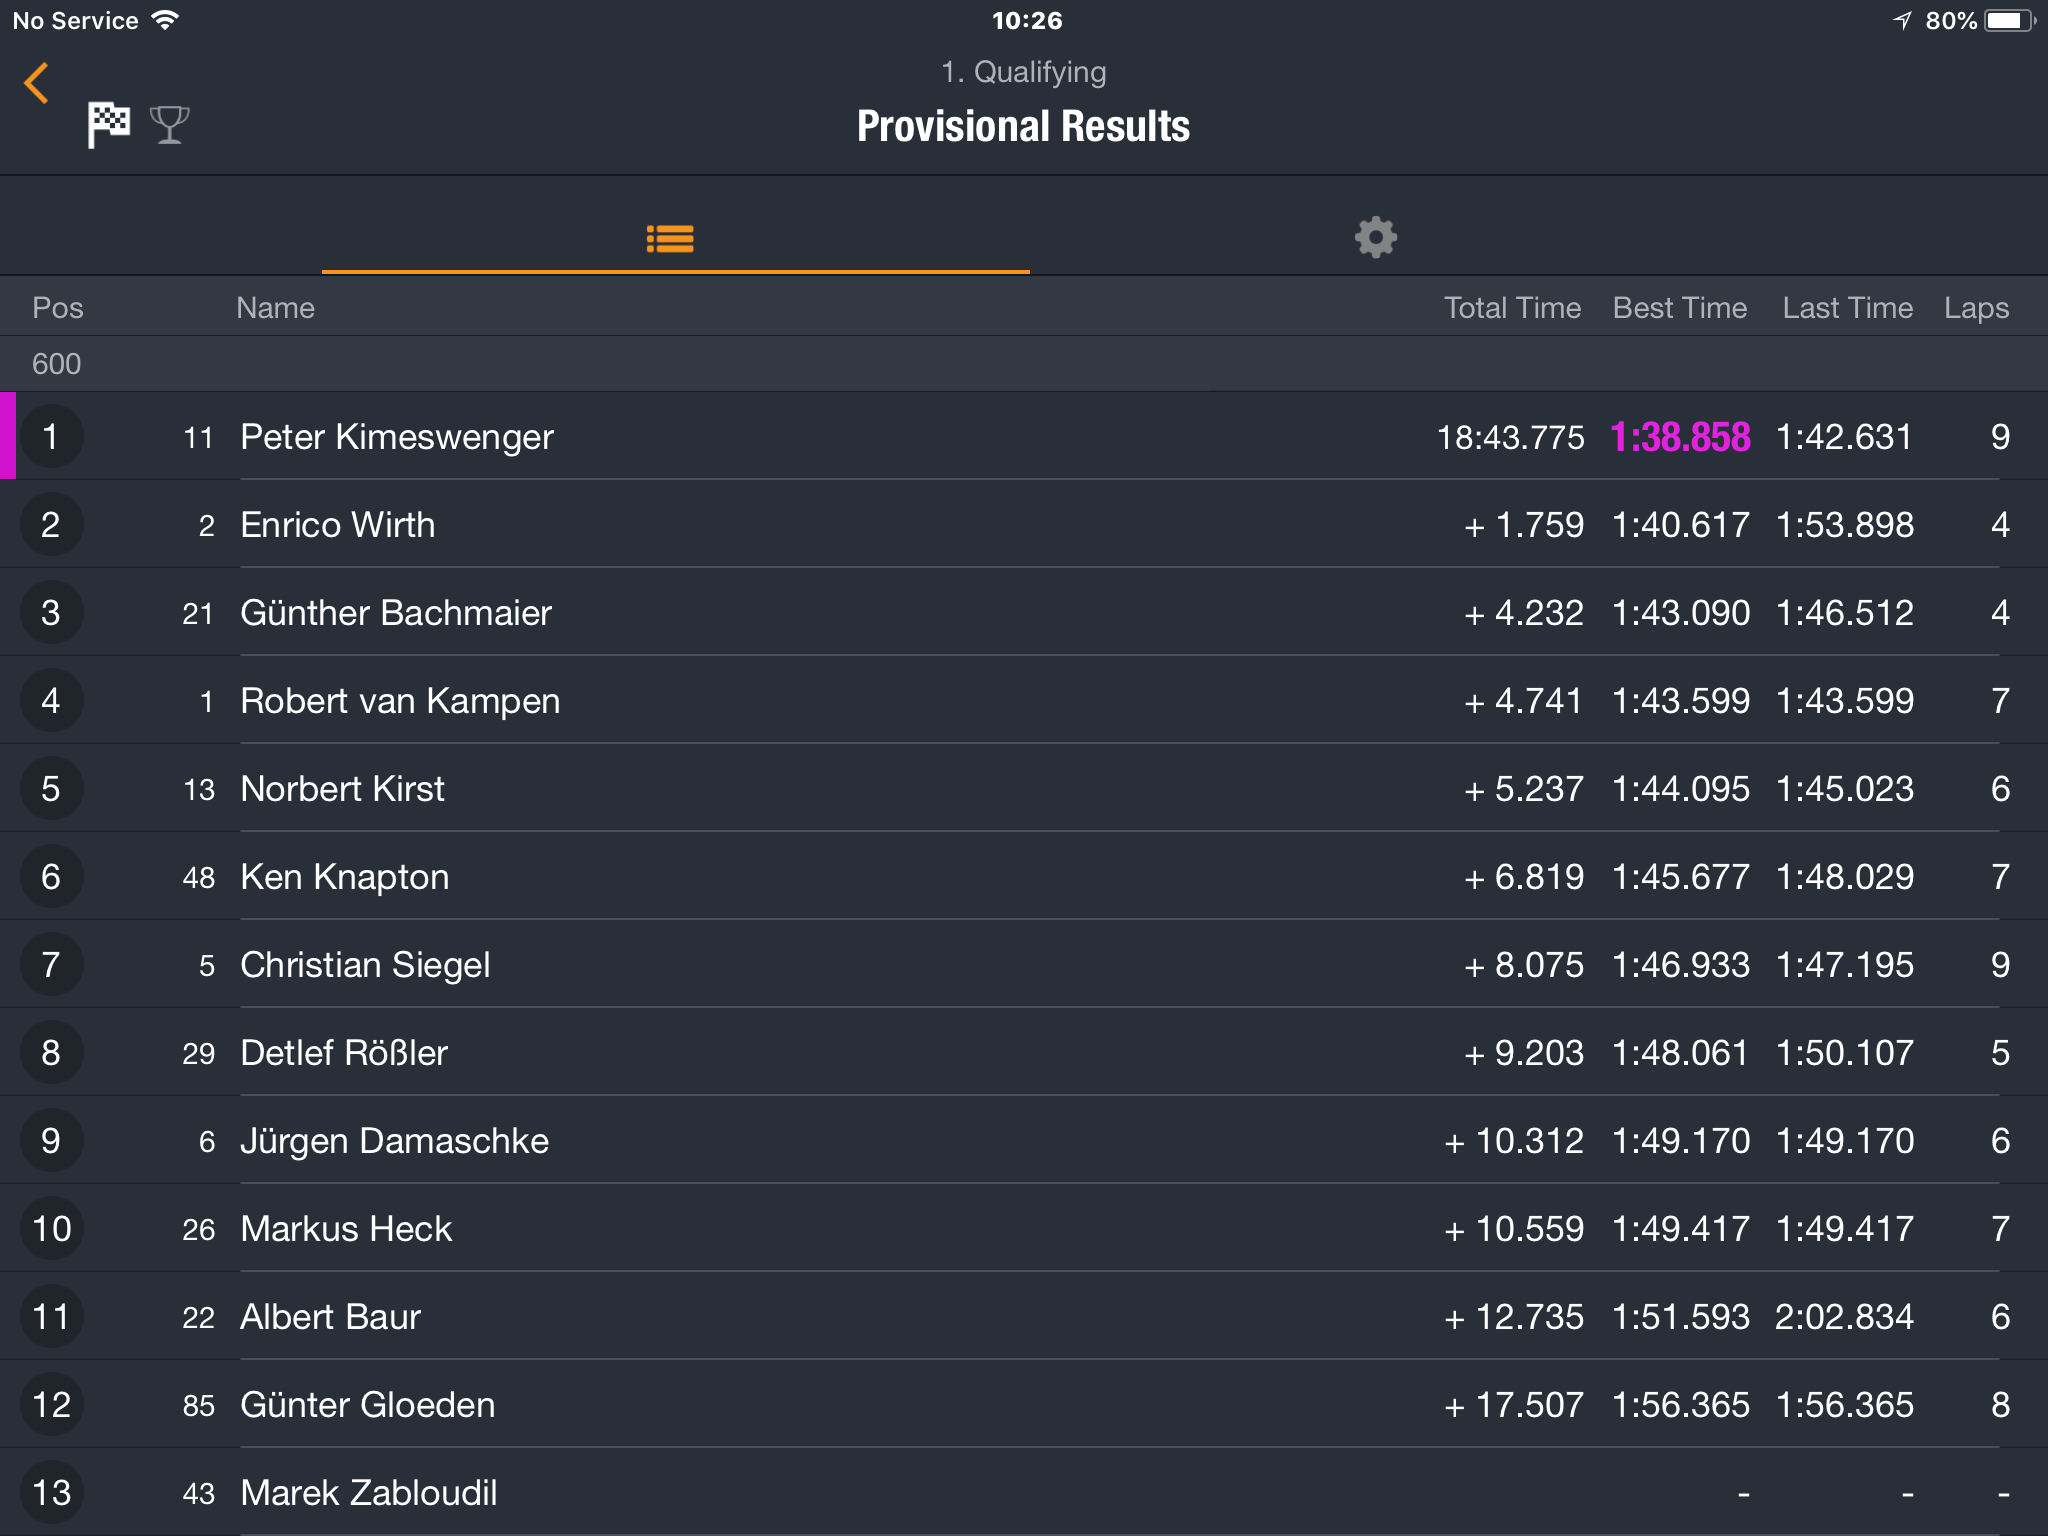Viewport: 2048px width, 1536px height.
Task: Select the Name column header
Action: point(275,308)
